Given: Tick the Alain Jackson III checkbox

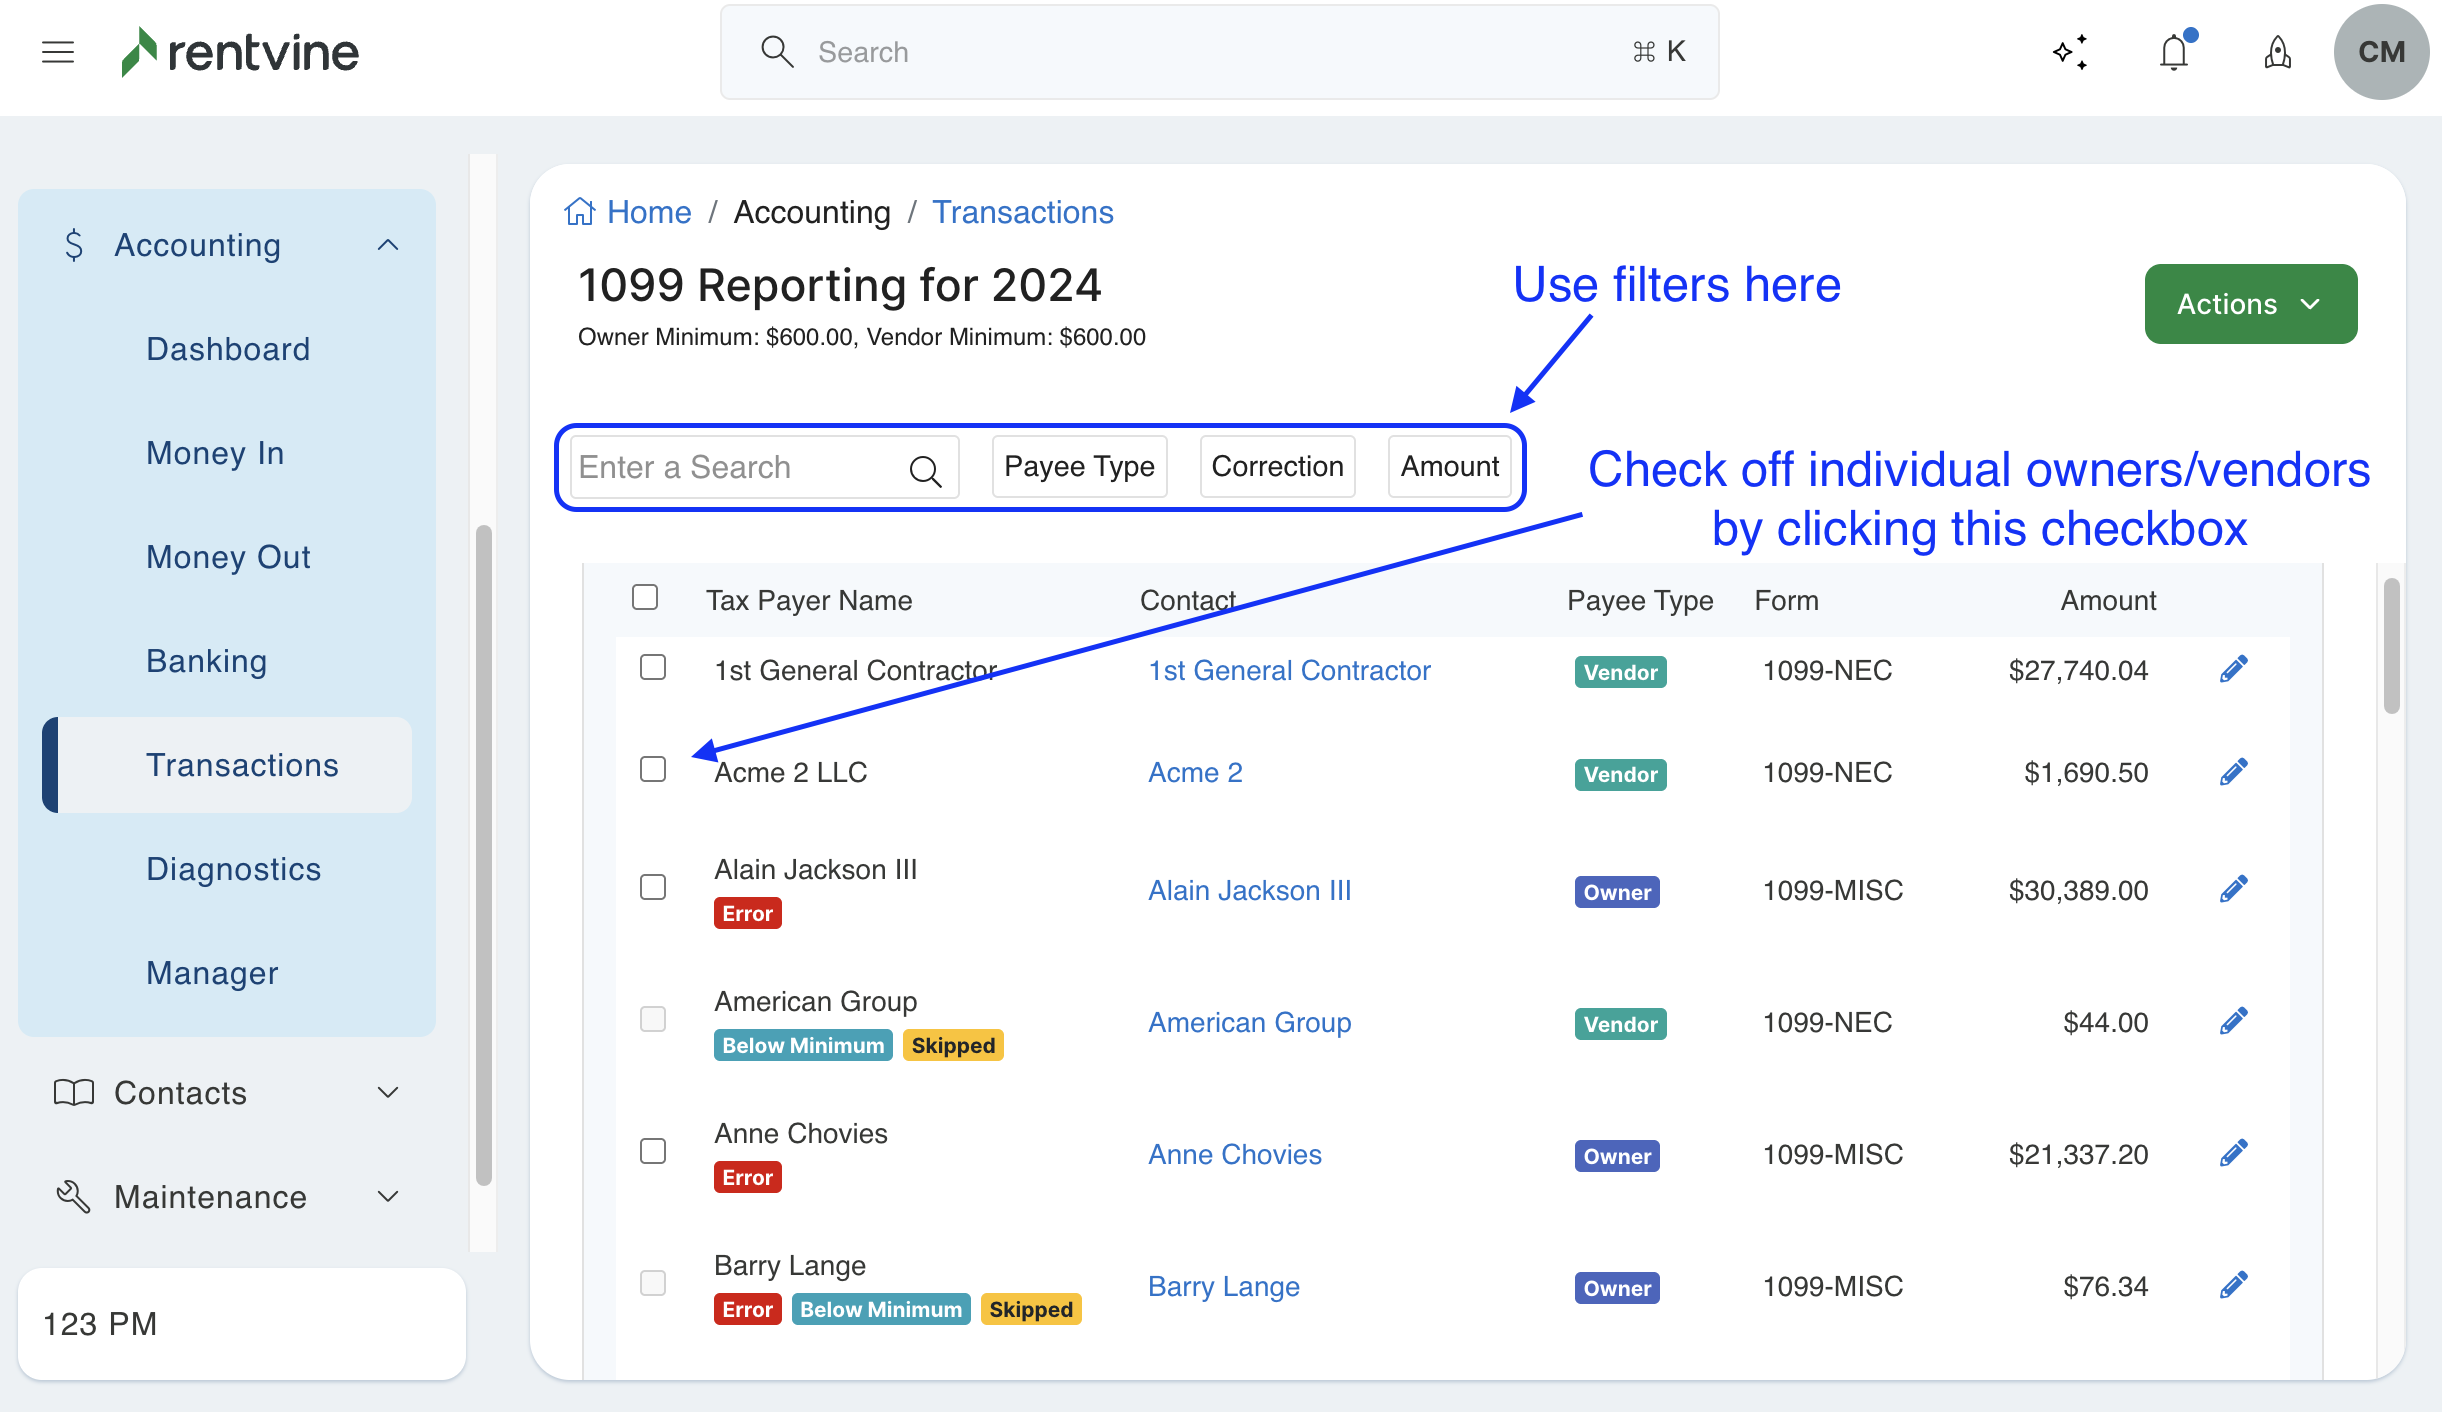Looking at the screenshot, I should click(x=653, y=887).
